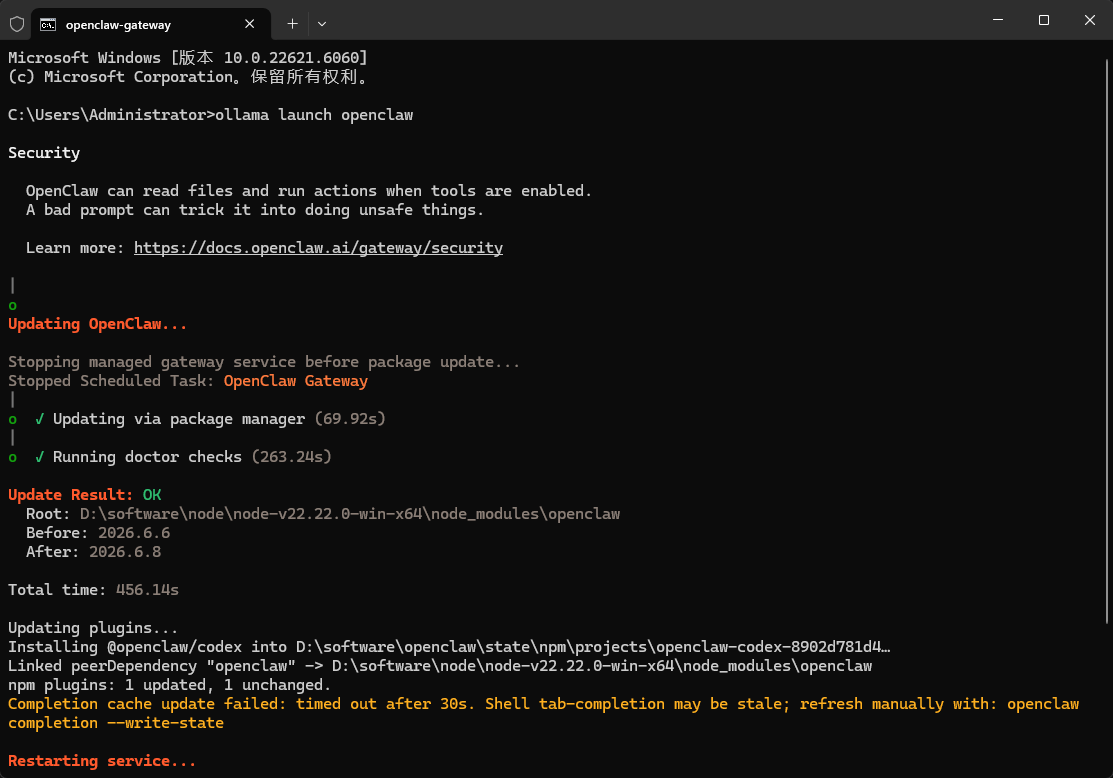1113x778 pixels.
Task: Click the shield icon in the title bar
Action: tap(17, 24)
